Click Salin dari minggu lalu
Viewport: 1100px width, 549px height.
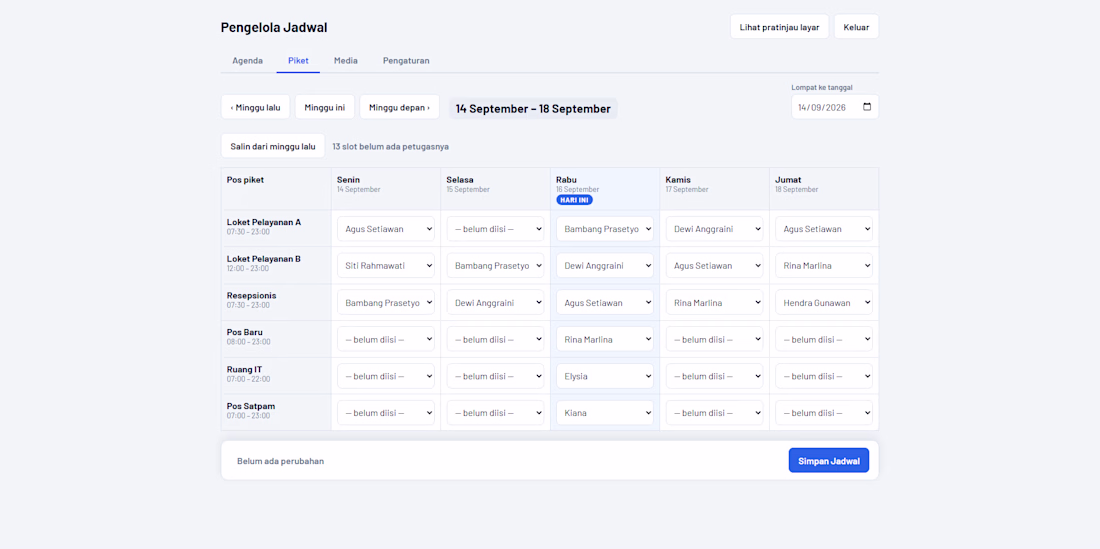[x=273, y=147]
